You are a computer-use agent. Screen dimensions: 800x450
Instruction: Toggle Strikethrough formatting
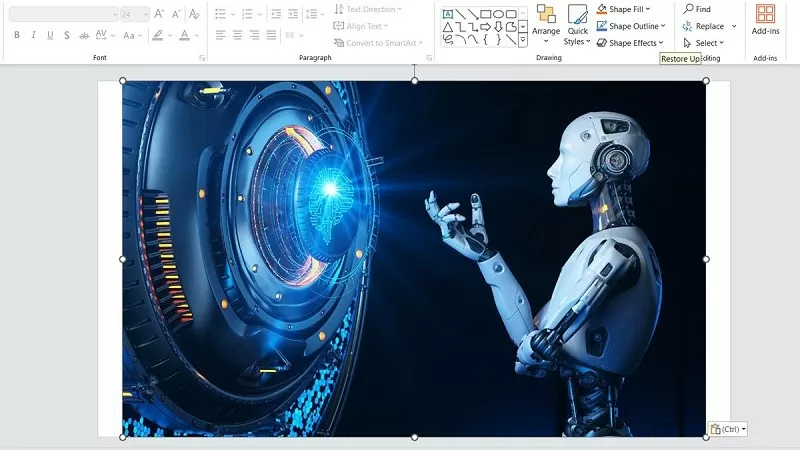[x=84, y=35]
